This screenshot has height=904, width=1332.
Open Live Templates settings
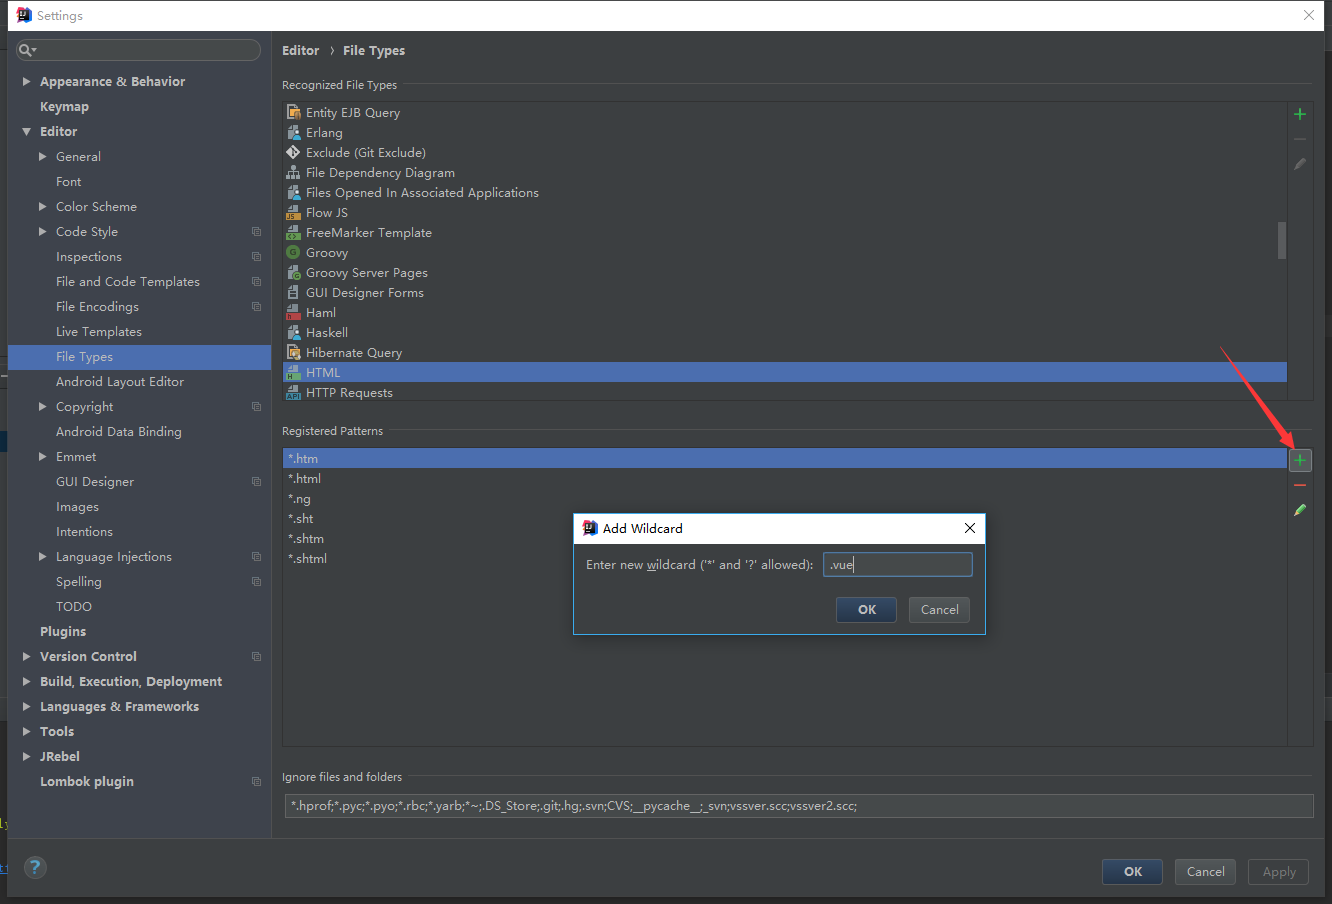point(99,332)
